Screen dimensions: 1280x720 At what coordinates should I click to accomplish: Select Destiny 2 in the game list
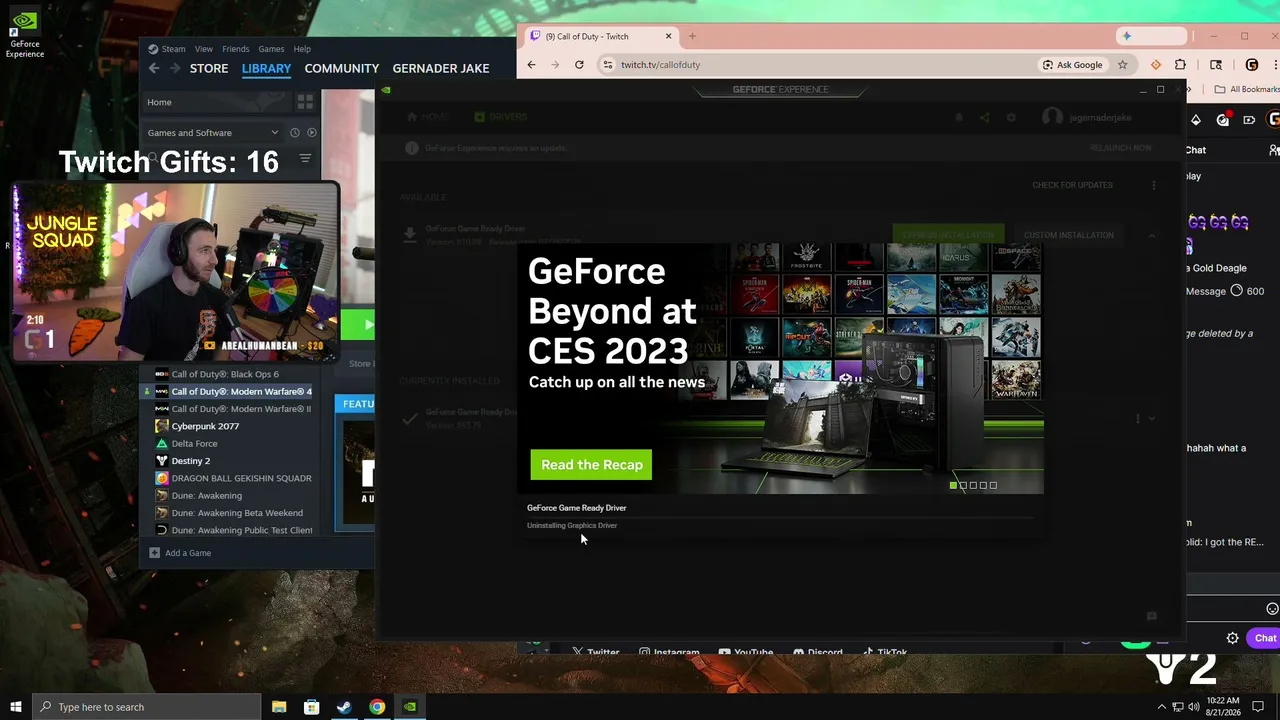[x=190, y=461]
